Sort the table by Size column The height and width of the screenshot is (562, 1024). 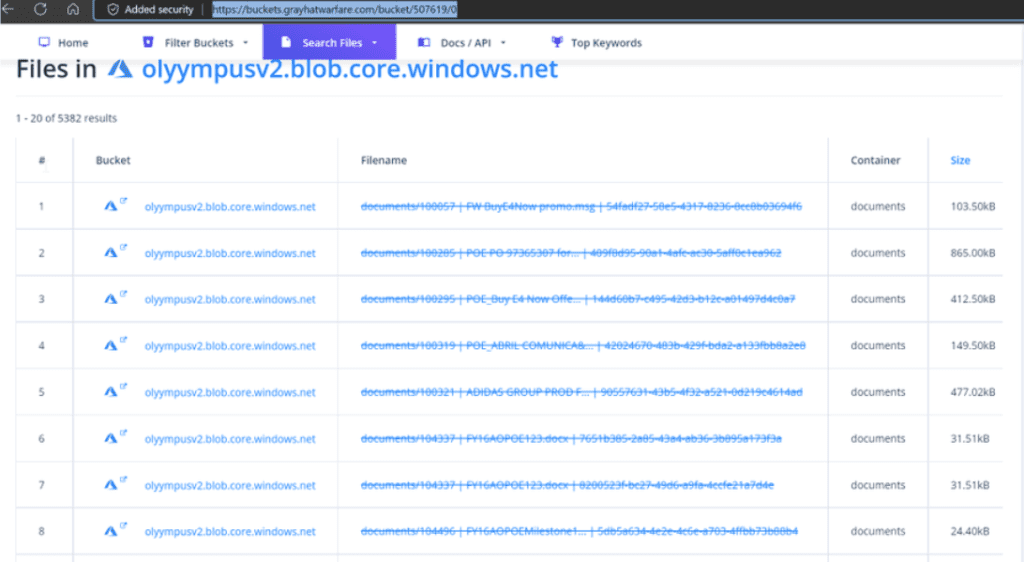960,160
